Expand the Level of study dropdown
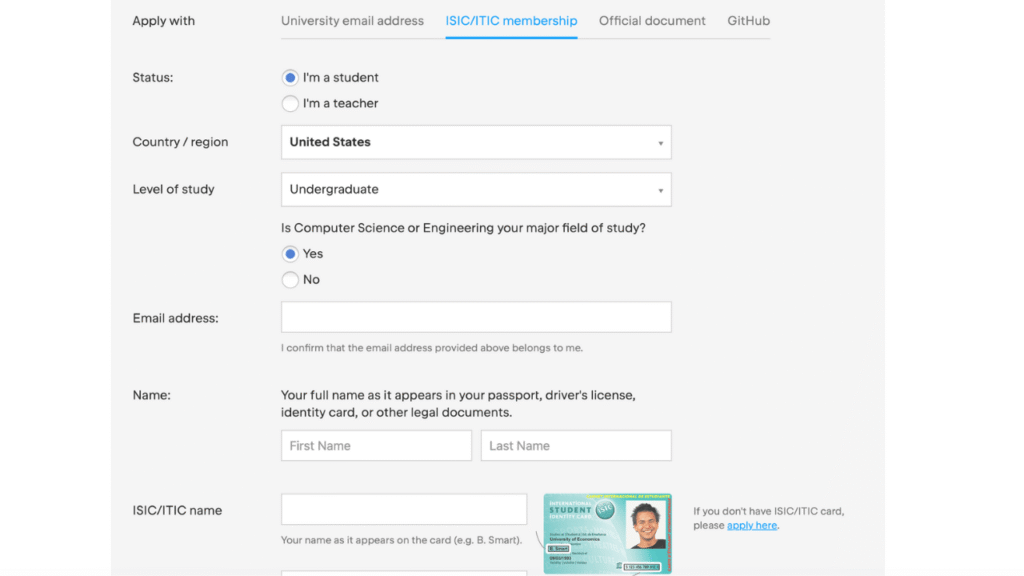 coord(475,190)
